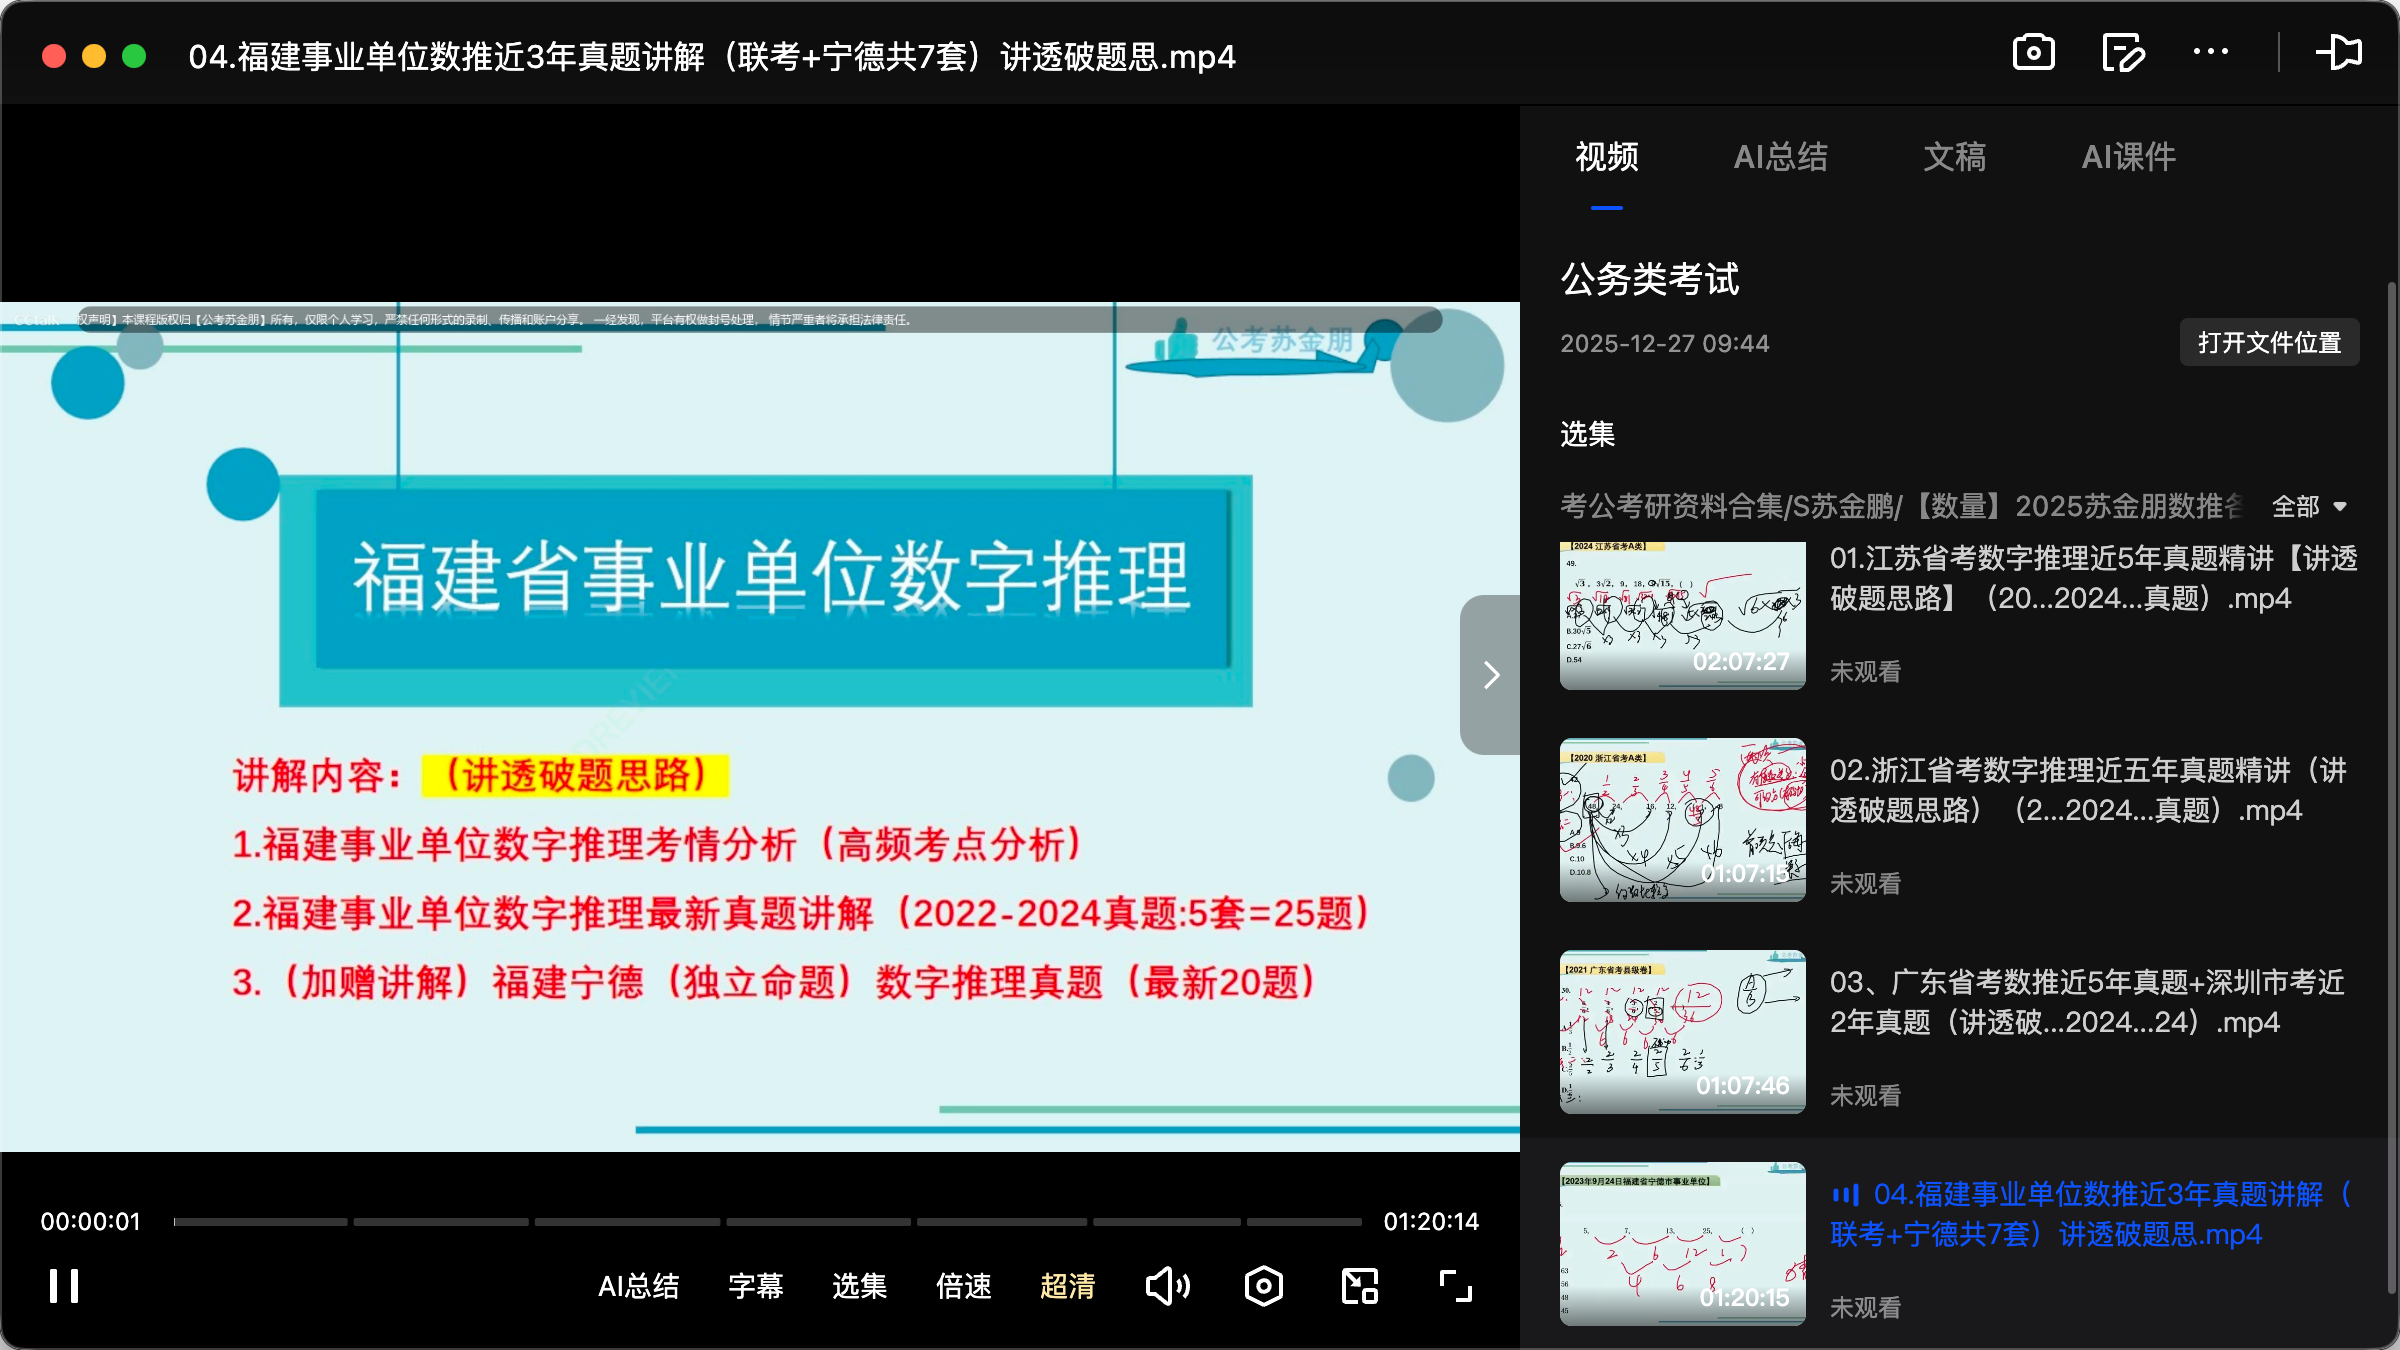This screenshot has width=2400, height=1350.
Task: Open the 倍速 playback speed options
Action: [963, 1287]
